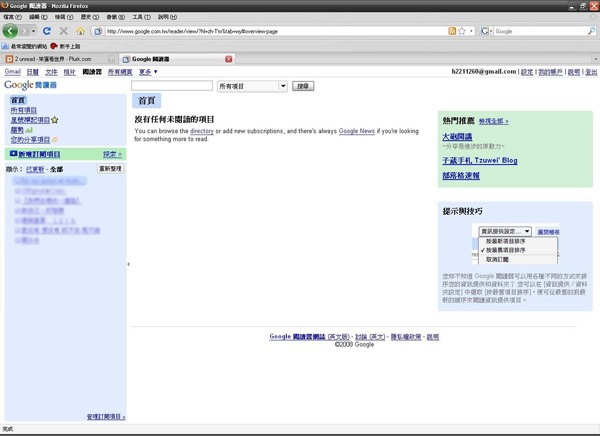Open the 部落格速報 recommended feed
Screen dimensions: 600x436
(x=461, y=175)
